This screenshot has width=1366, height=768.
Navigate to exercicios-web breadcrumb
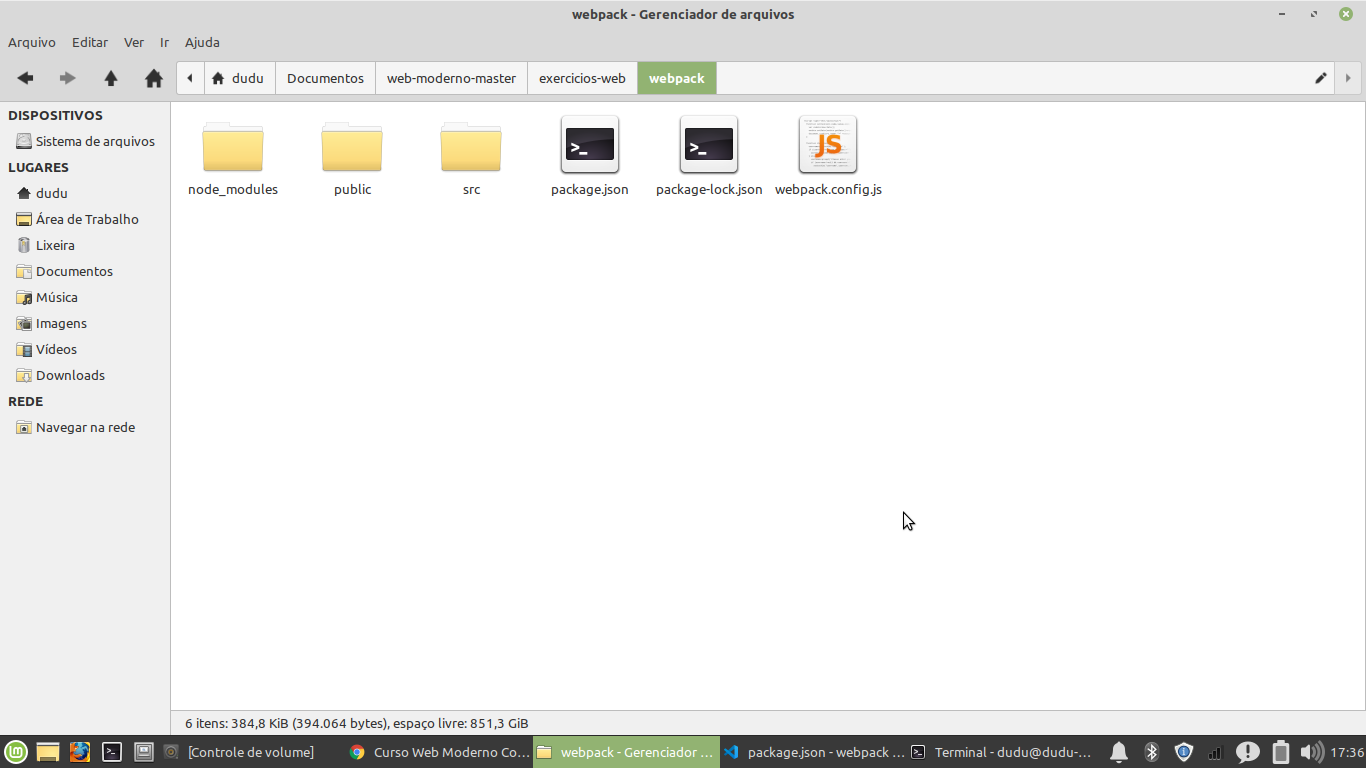(582, 78)
